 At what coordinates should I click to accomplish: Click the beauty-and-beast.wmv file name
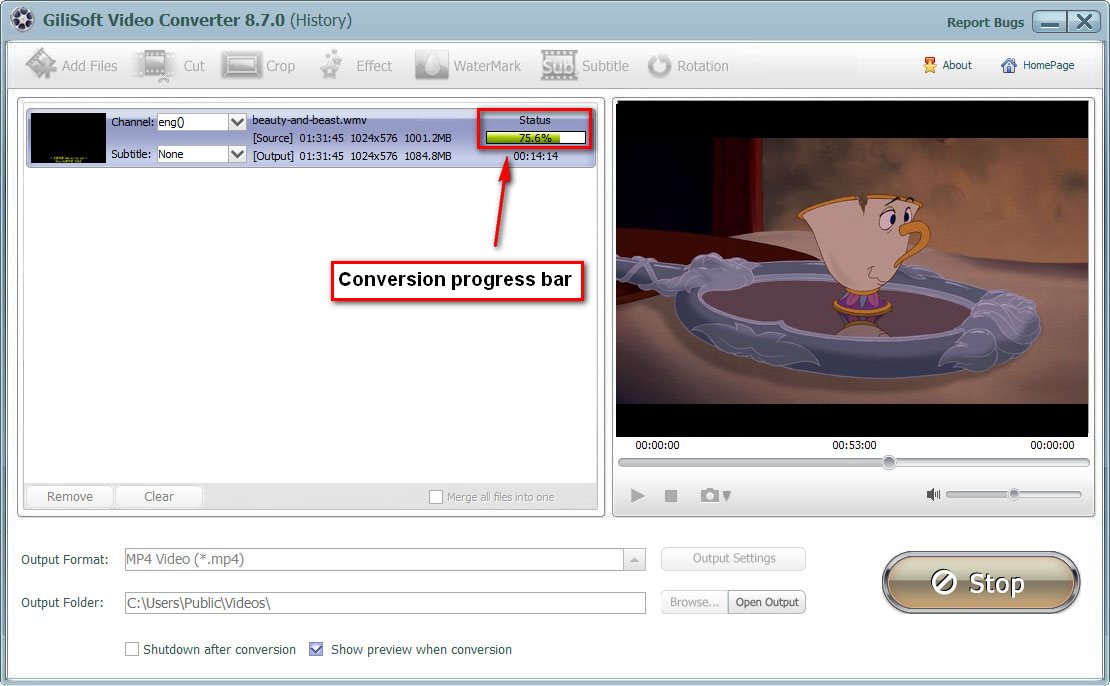click(x=309, y=120)
